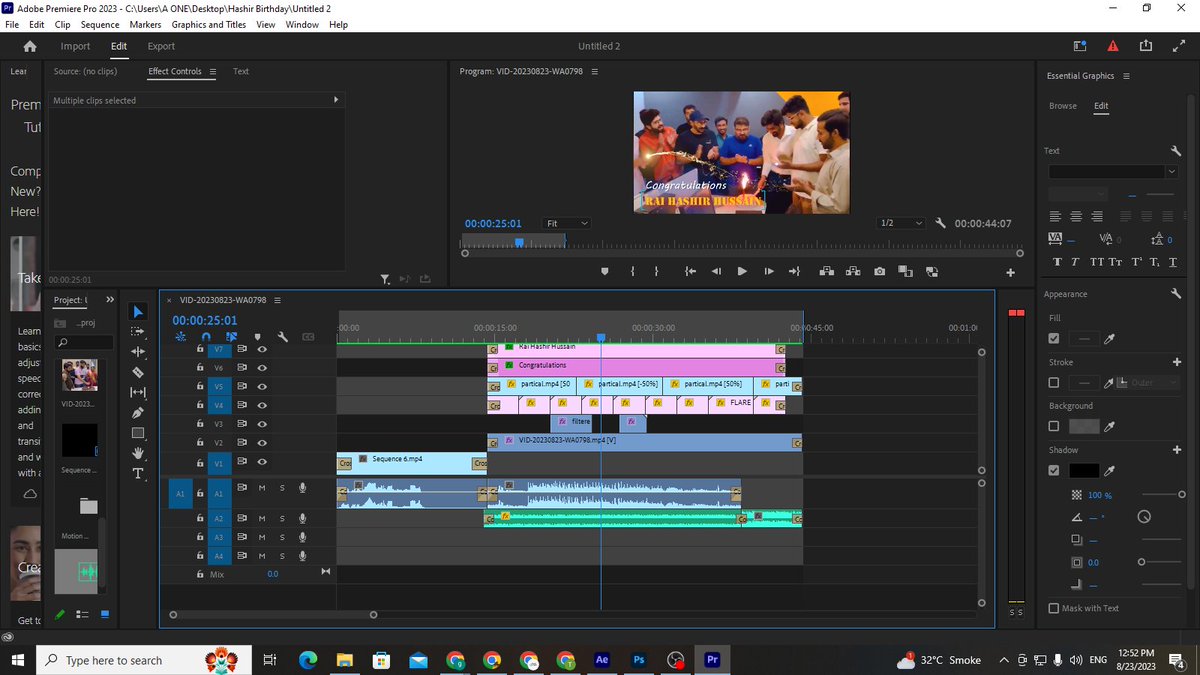The width and height of the screenshot is (1200, 675).
Task: Step back one frame
Action: point(716,271)
